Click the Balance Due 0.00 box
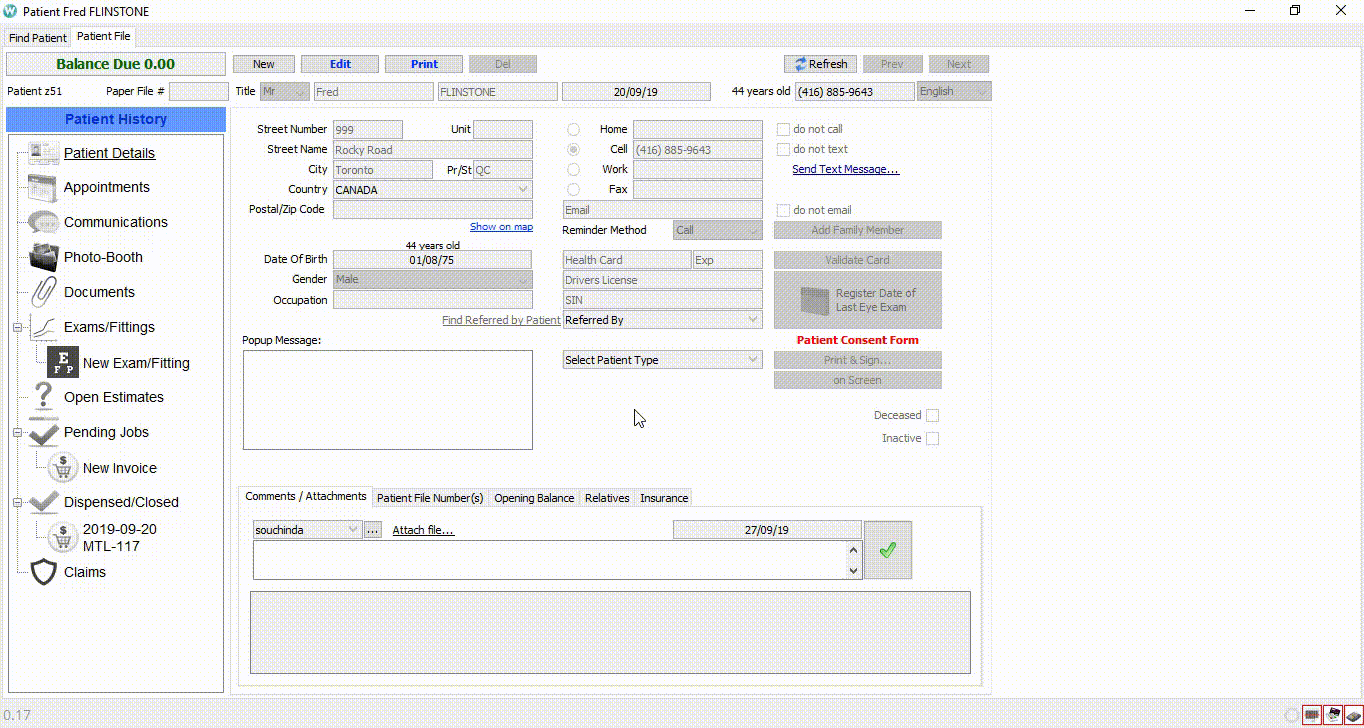This screenshot has width=1364, height=728. coord(116,64)
